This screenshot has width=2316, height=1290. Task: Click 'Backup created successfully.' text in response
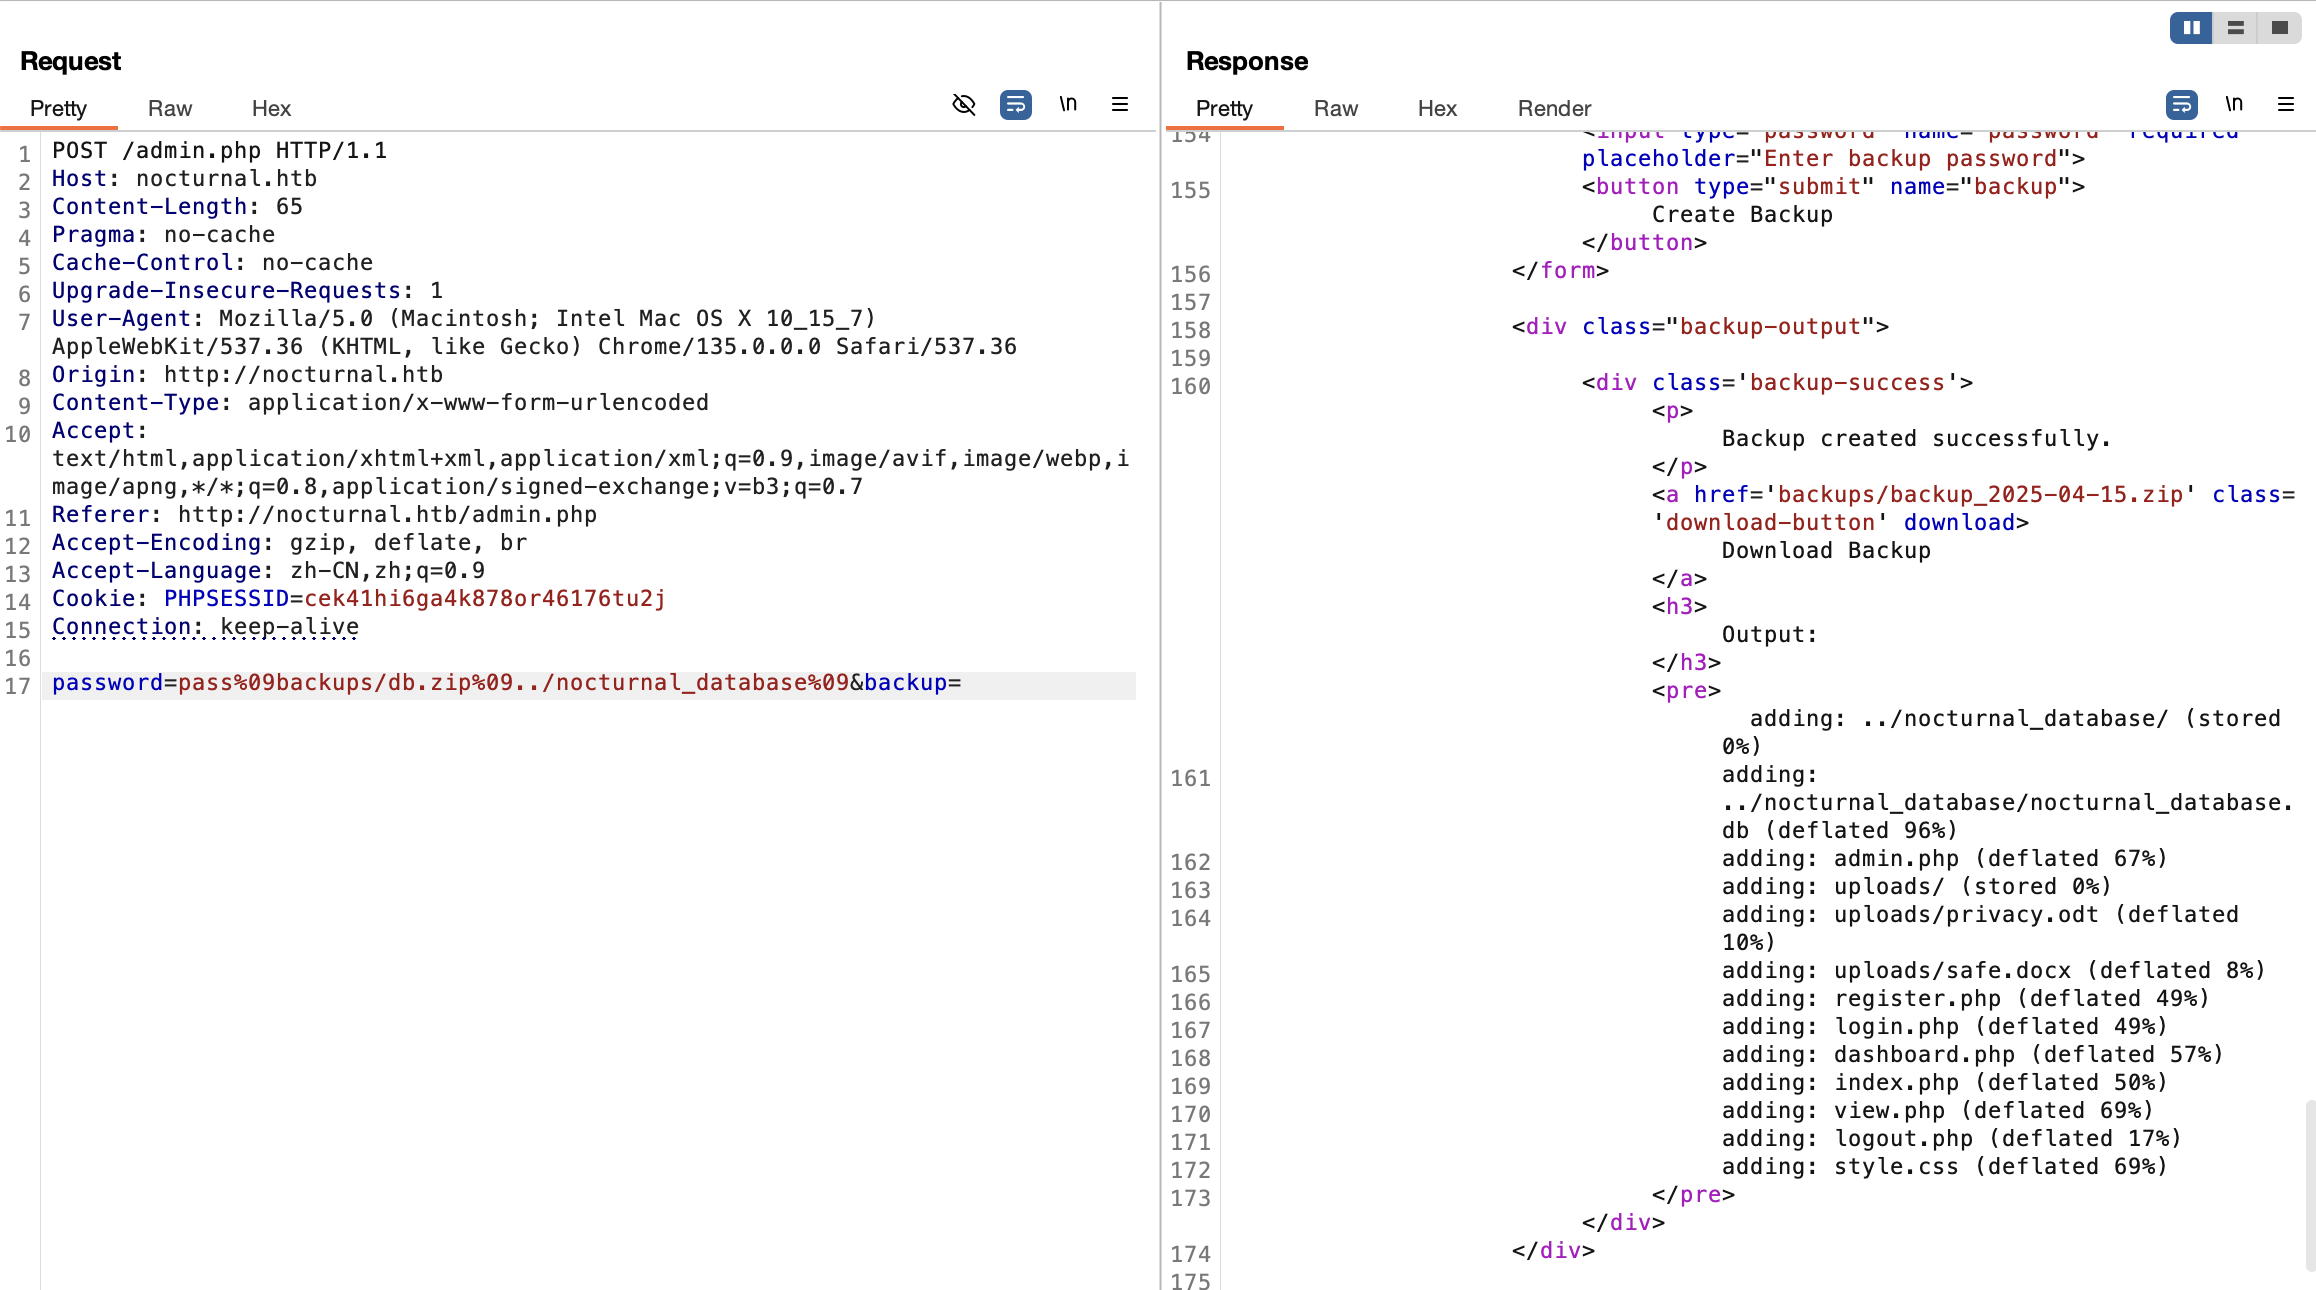coord(1916,439)
